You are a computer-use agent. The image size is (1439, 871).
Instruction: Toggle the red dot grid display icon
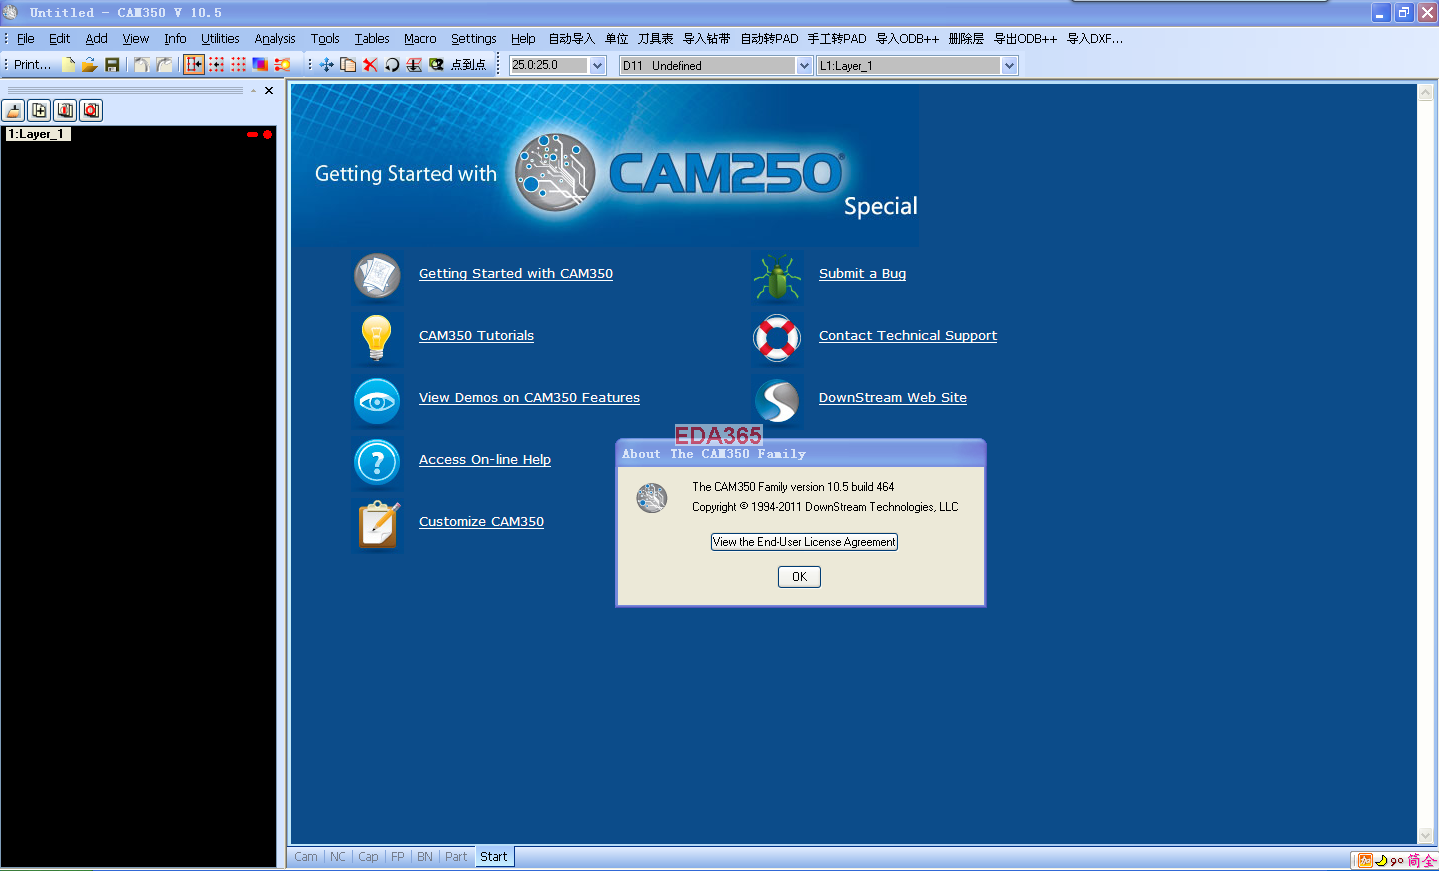238,65
